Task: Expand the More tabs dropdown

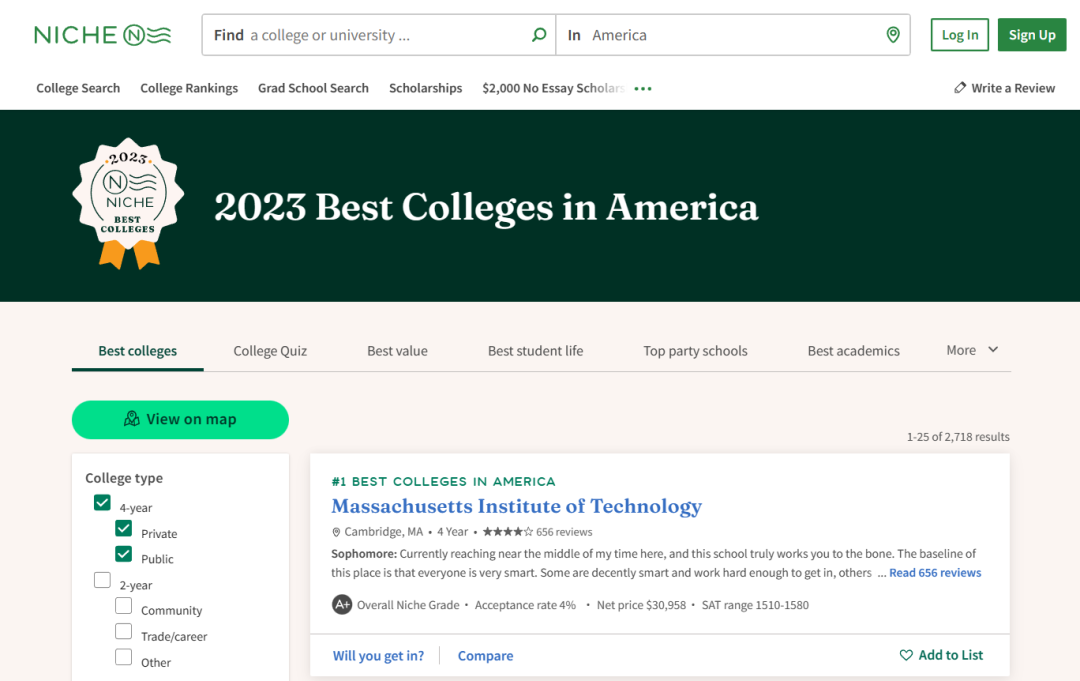Action: pyautogui.click(x=972, y=350)
